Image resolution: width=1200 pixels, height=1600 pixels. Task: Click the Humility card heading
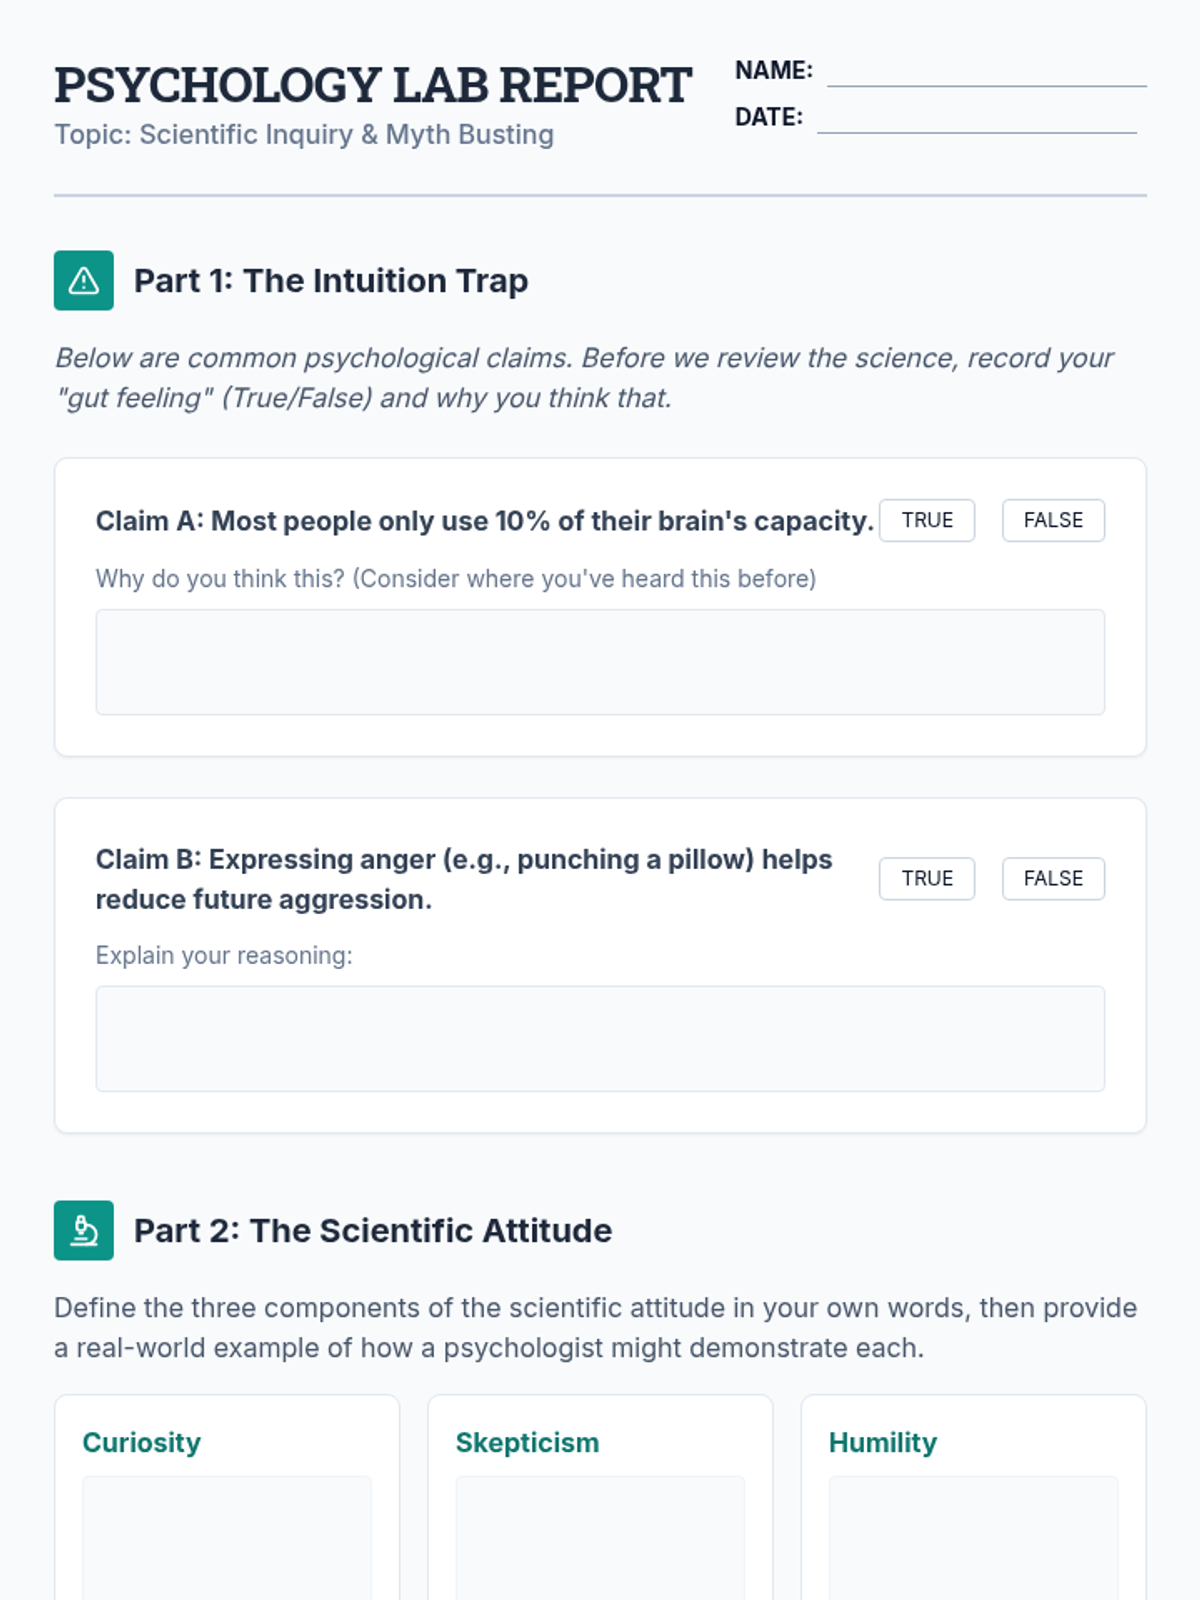883,1442
